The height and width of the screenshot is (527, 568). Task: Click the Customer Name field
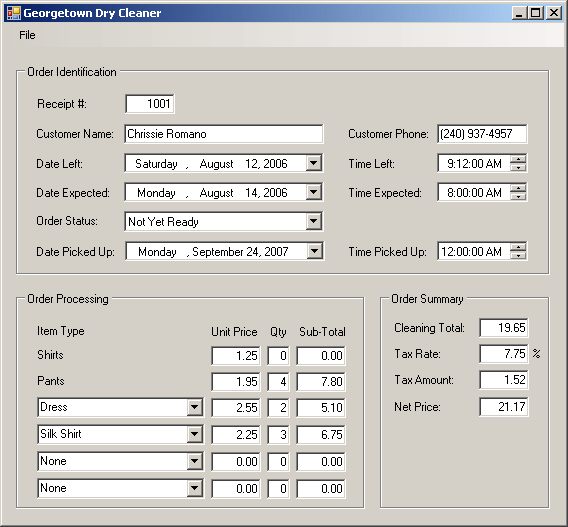click(x=224, y=134)
